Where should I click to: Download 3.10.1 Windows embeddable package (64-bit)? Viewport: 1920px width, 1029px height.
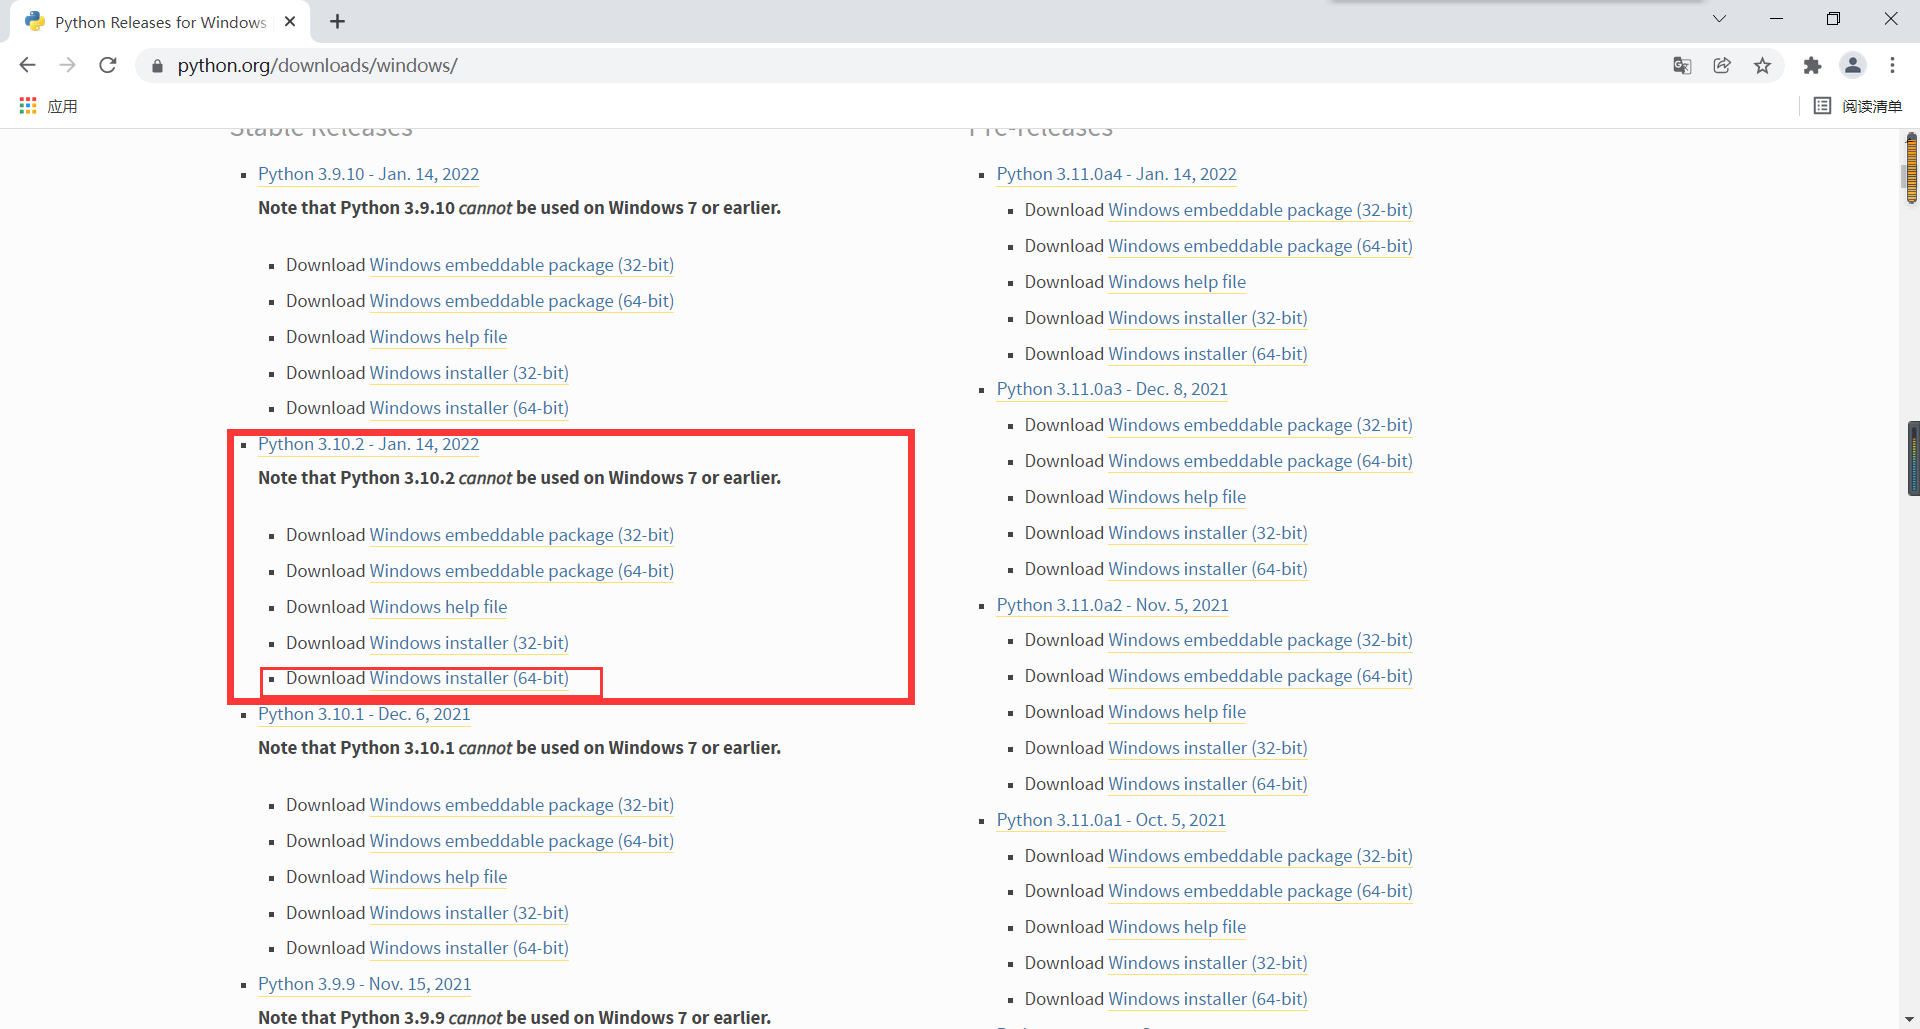tap(522, 841)
